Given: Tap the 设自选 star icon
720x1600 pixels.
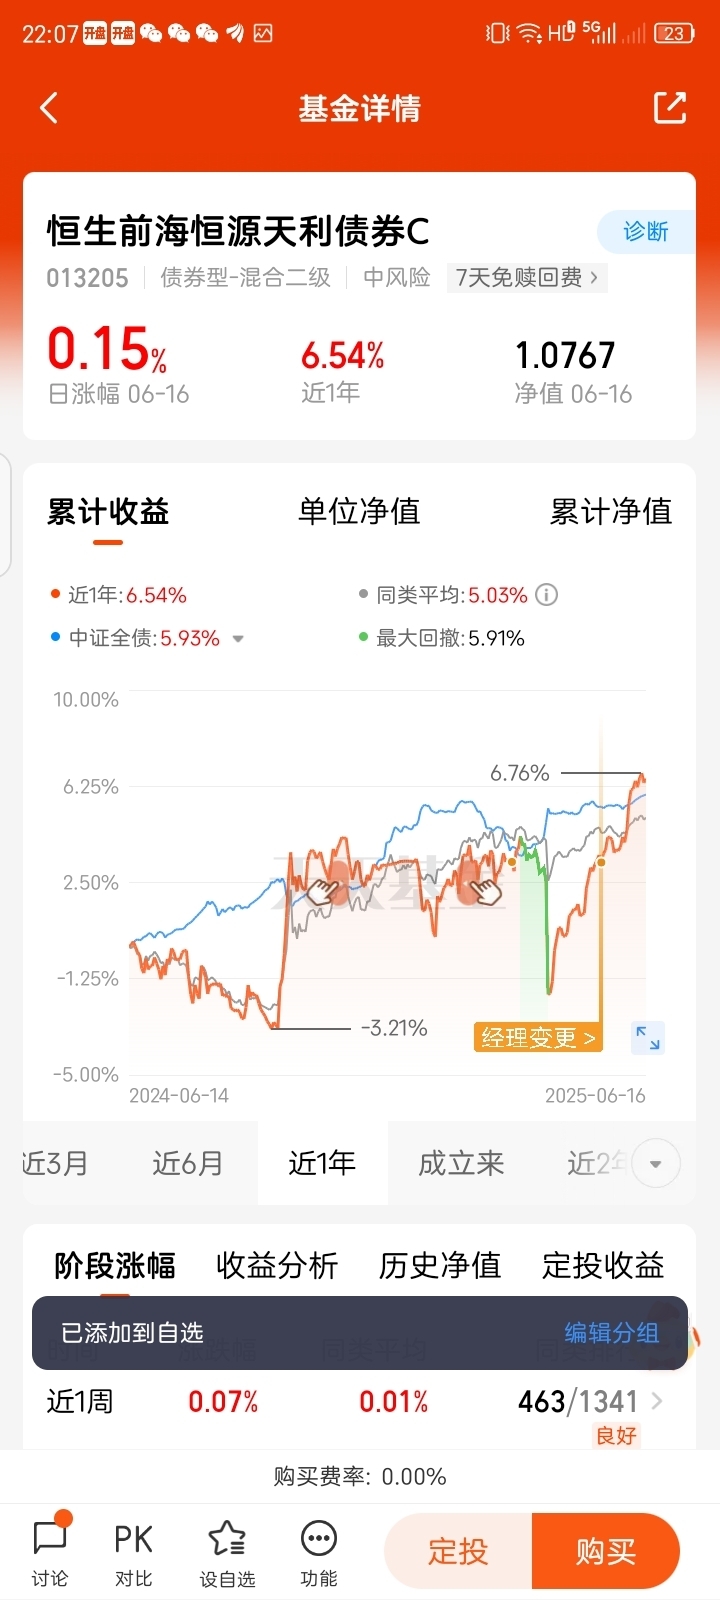Looking at the screenshot, I should (227, 1553).
